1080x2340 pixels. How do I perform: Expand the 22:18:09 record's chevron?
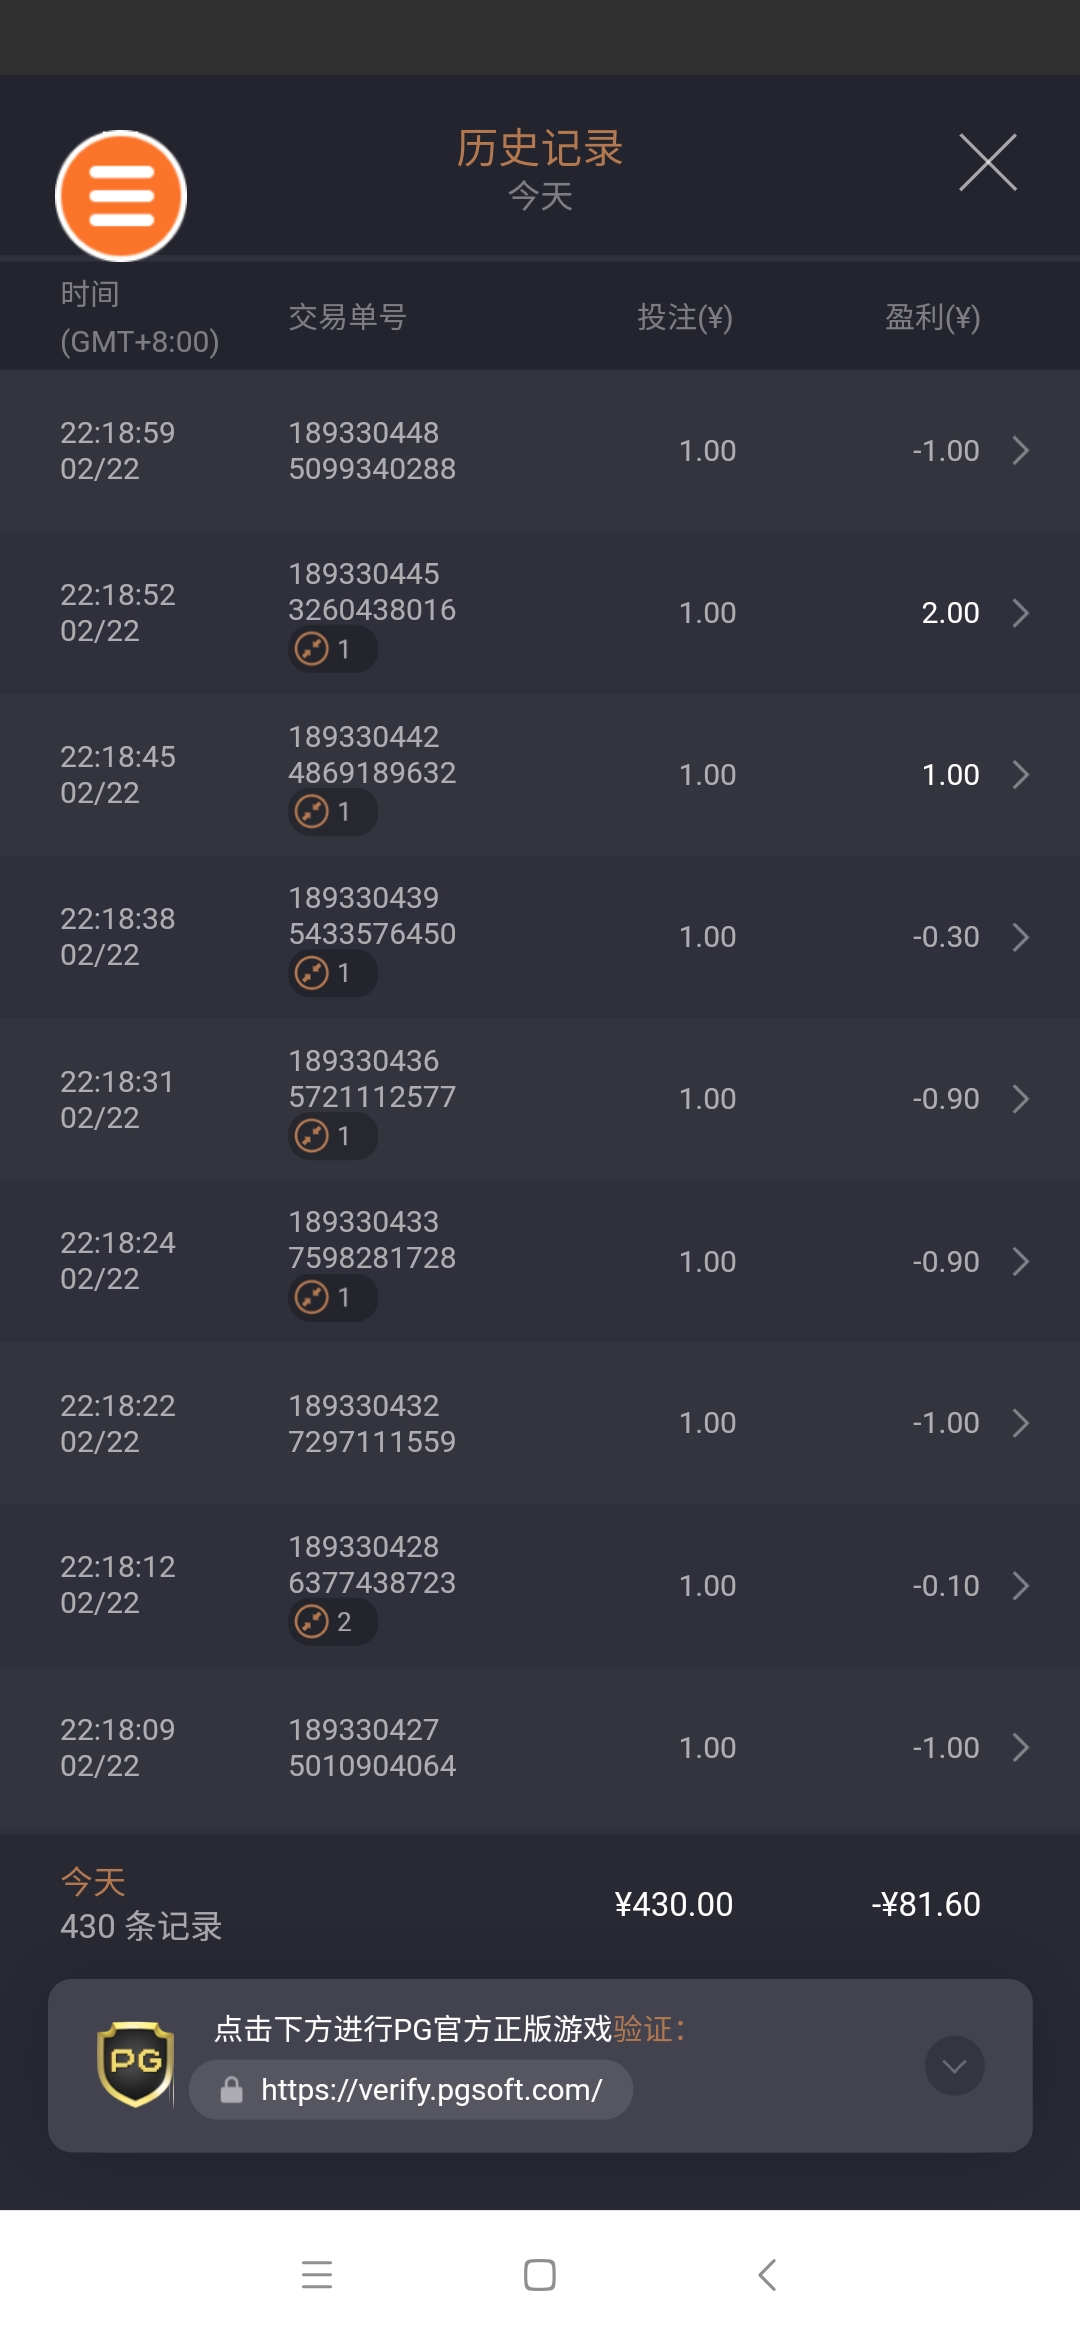[x=1020, y=1748]
